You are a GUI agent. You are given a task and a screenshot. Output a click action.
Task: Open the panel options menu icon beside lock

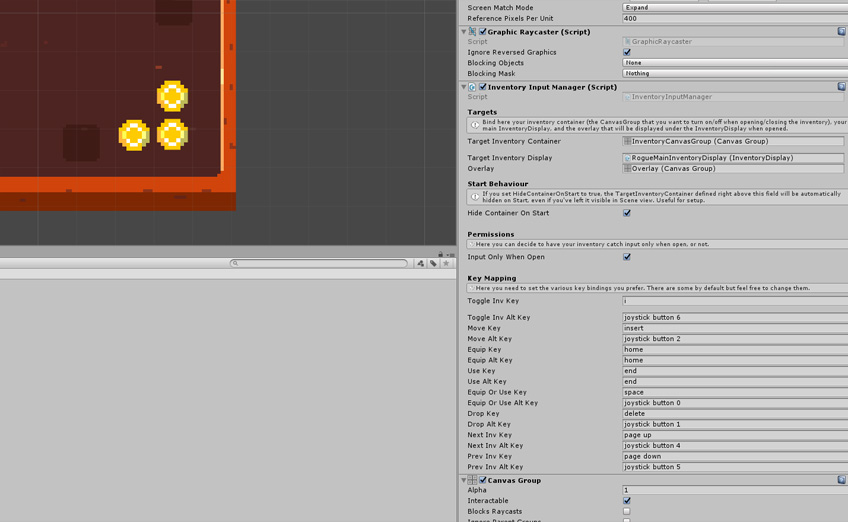(450, 255)
